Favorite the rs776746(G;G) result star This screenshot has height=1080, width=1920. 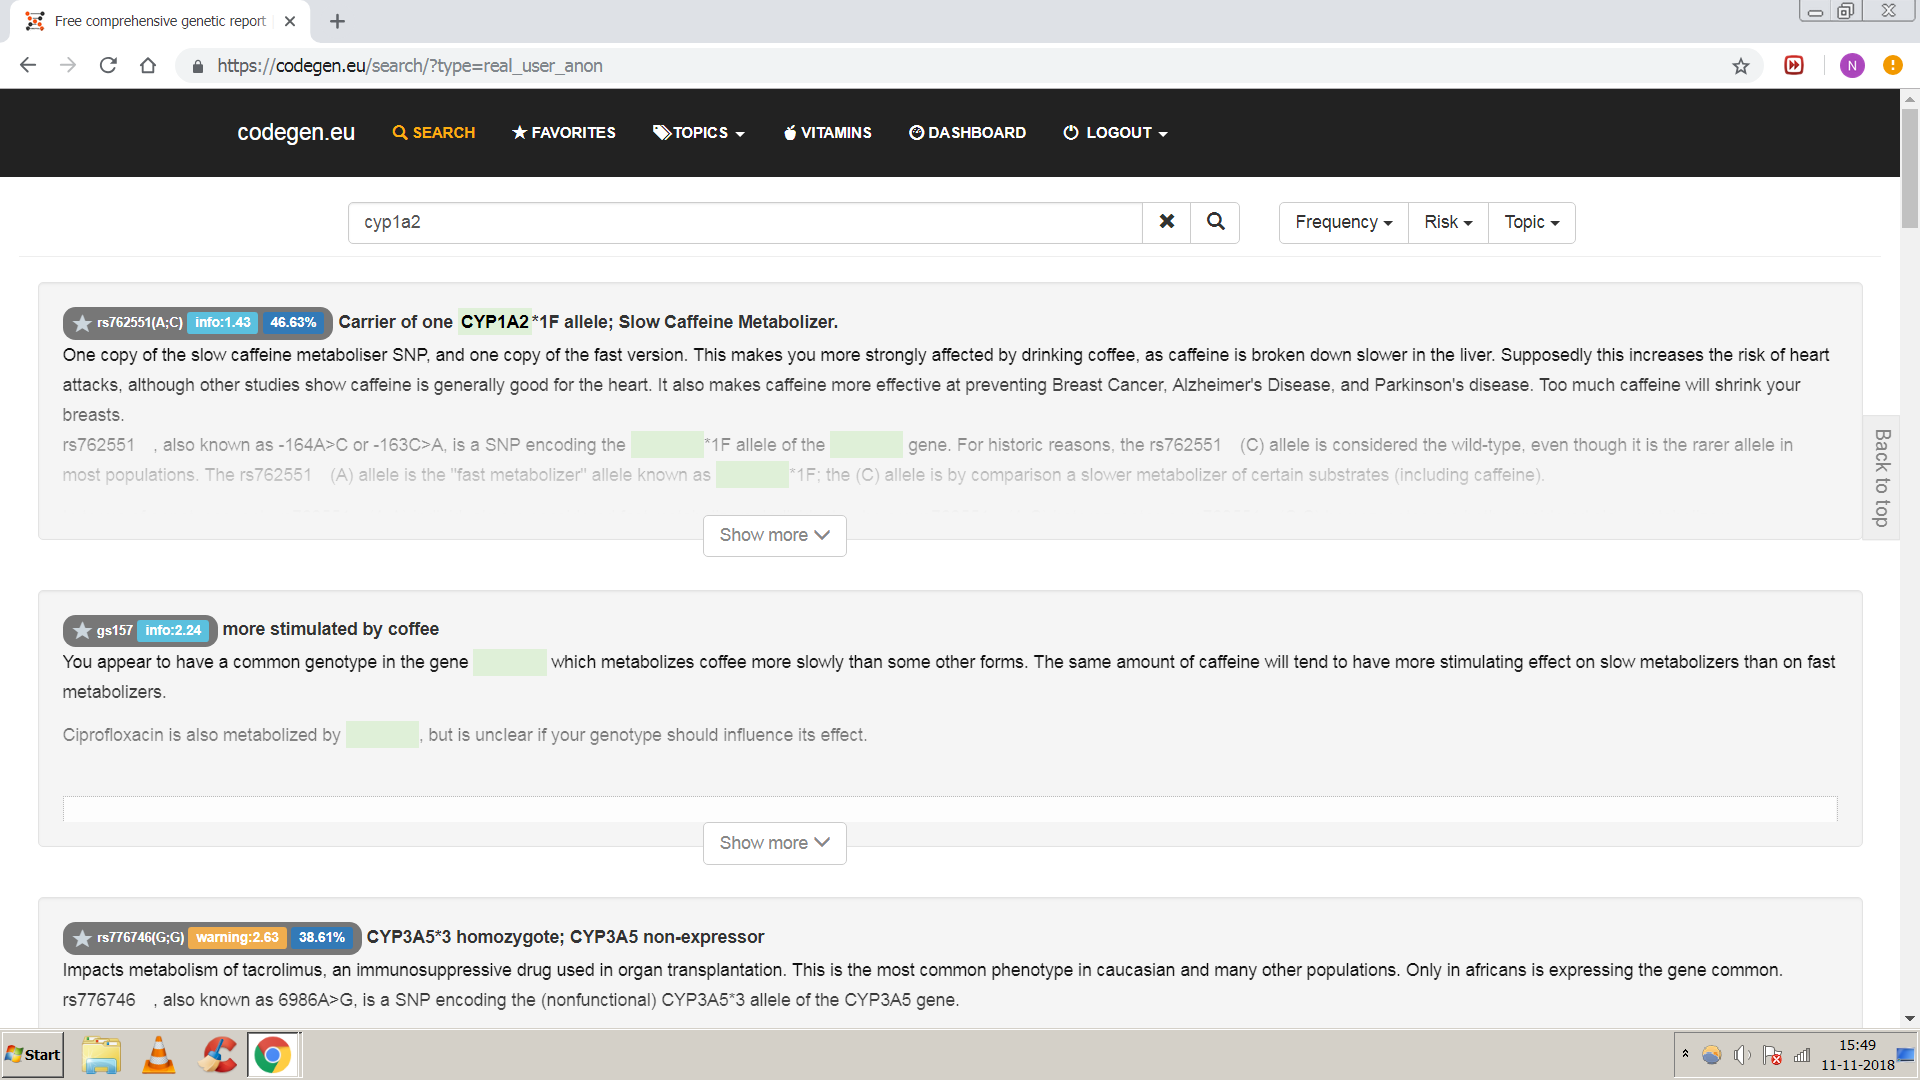(82, 938)
